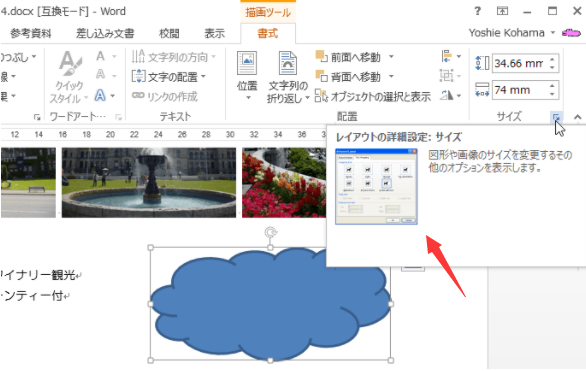Open text effects A icon
586x371 pixels.
(x=100, y=95)
